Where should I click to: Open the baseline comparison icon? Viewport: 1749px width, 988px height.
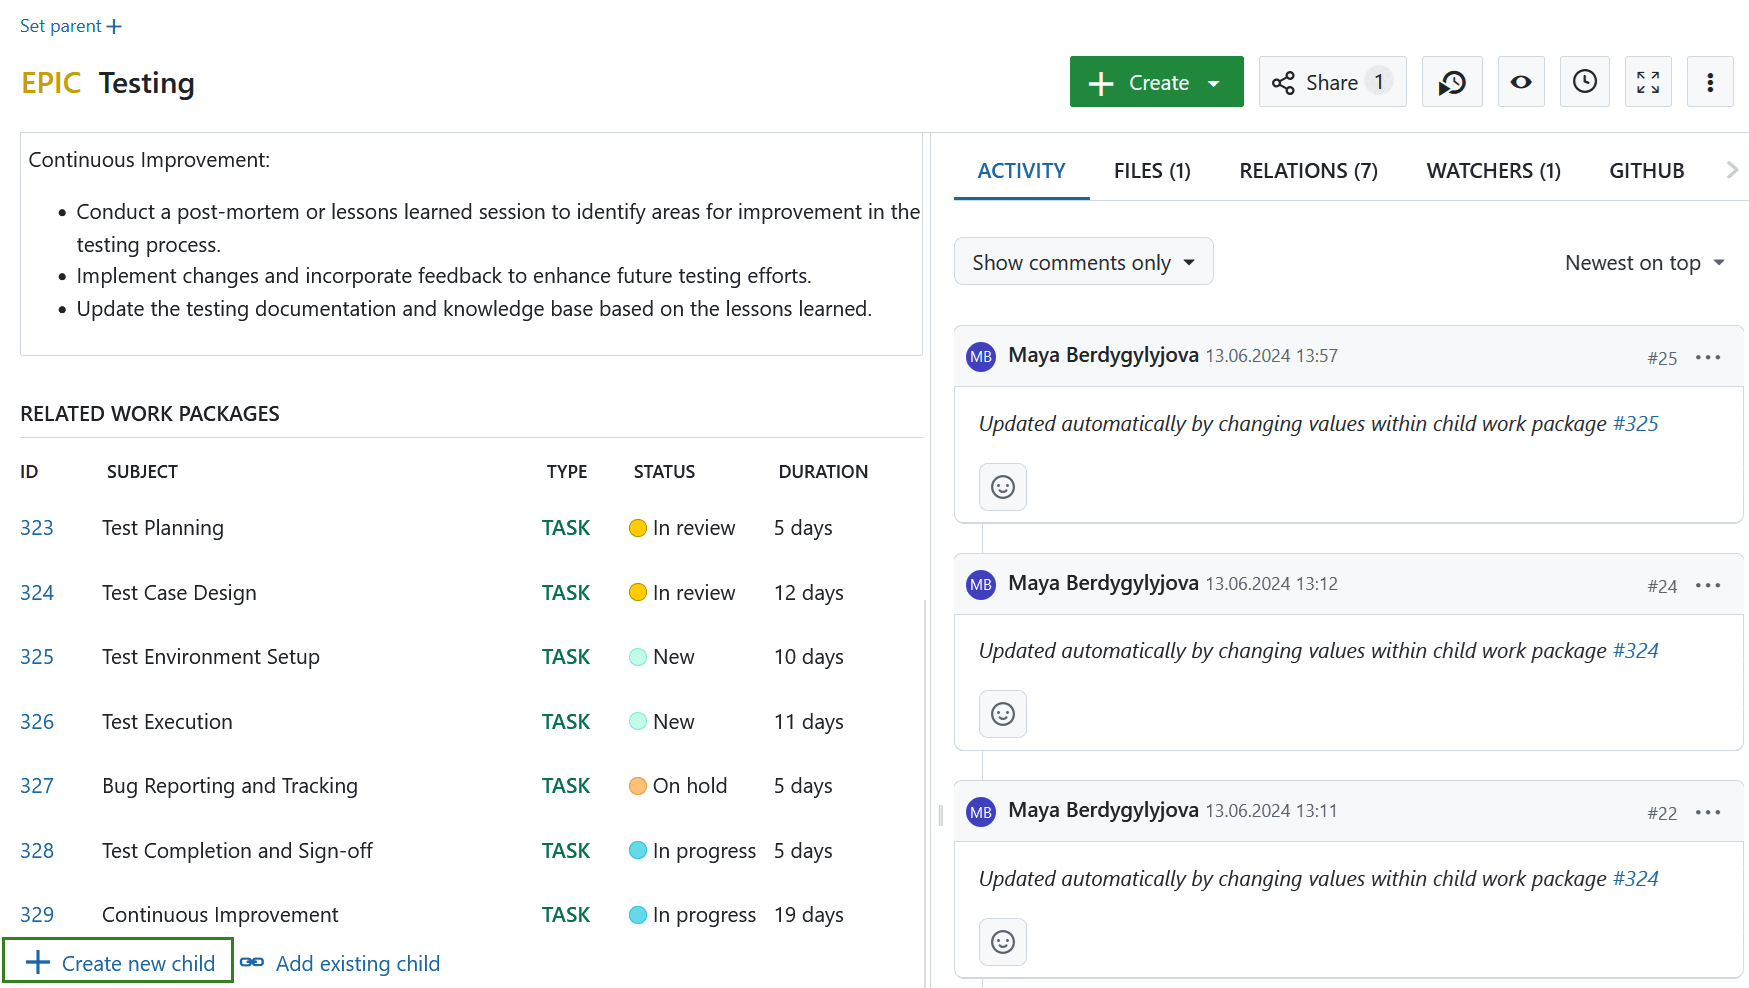click(x=1452, y=82)
